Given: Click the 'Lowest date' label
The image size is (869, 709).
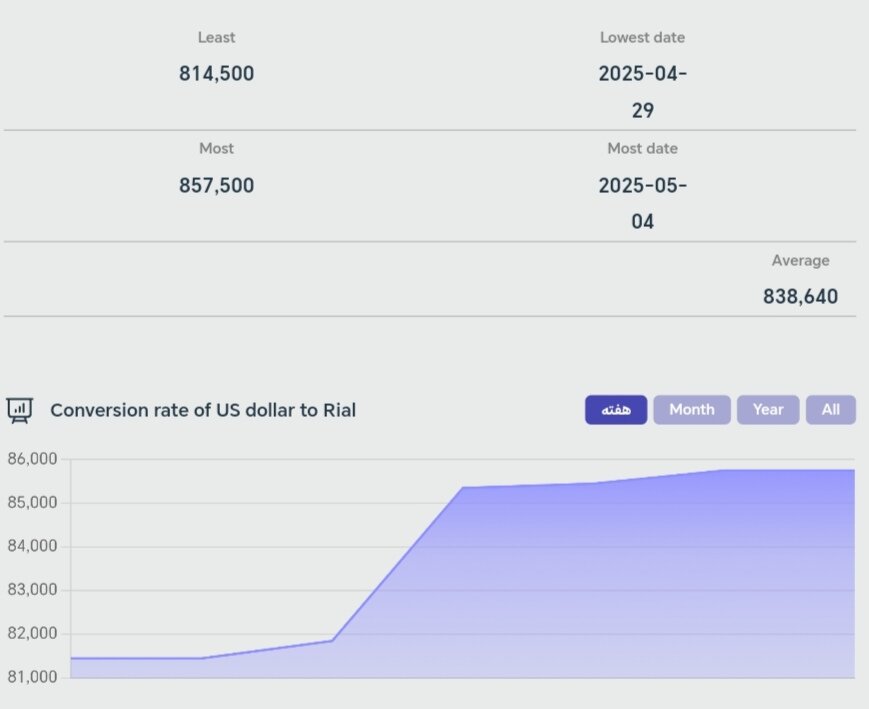Looking at the screenshot, I should [x=642, y=37].
